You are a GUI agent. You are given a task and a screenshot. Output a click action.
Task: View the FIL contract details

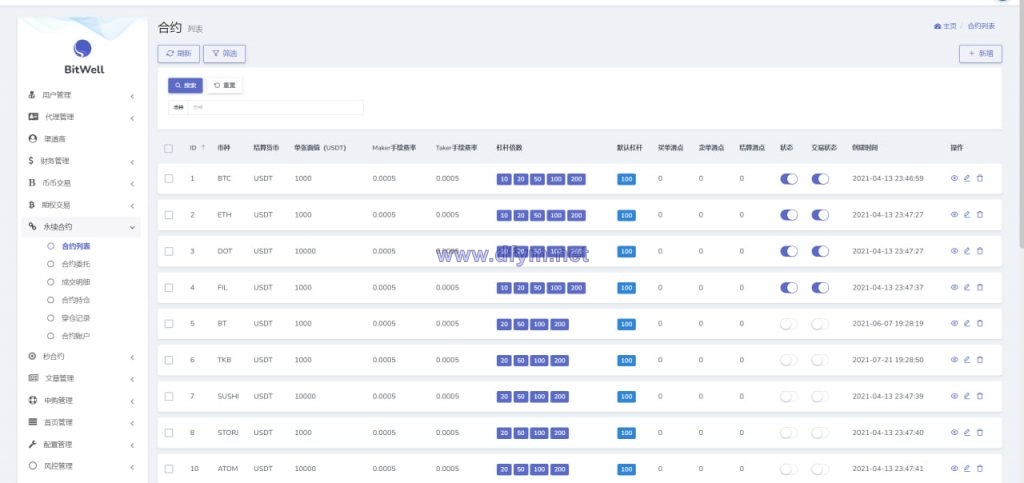[x=954, y=287]
